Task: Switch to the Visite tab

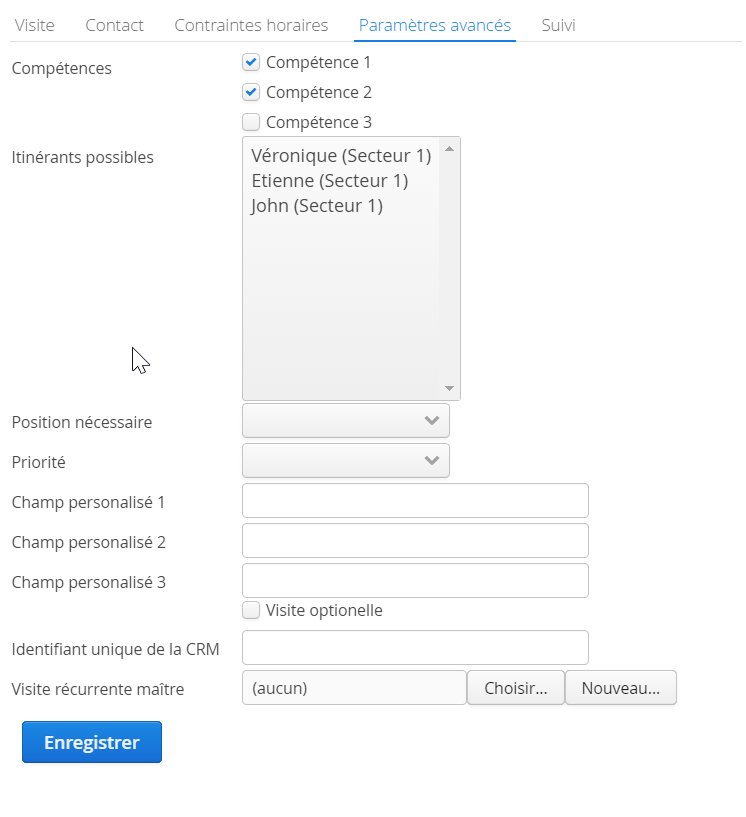Action: [x=34, y=25]
